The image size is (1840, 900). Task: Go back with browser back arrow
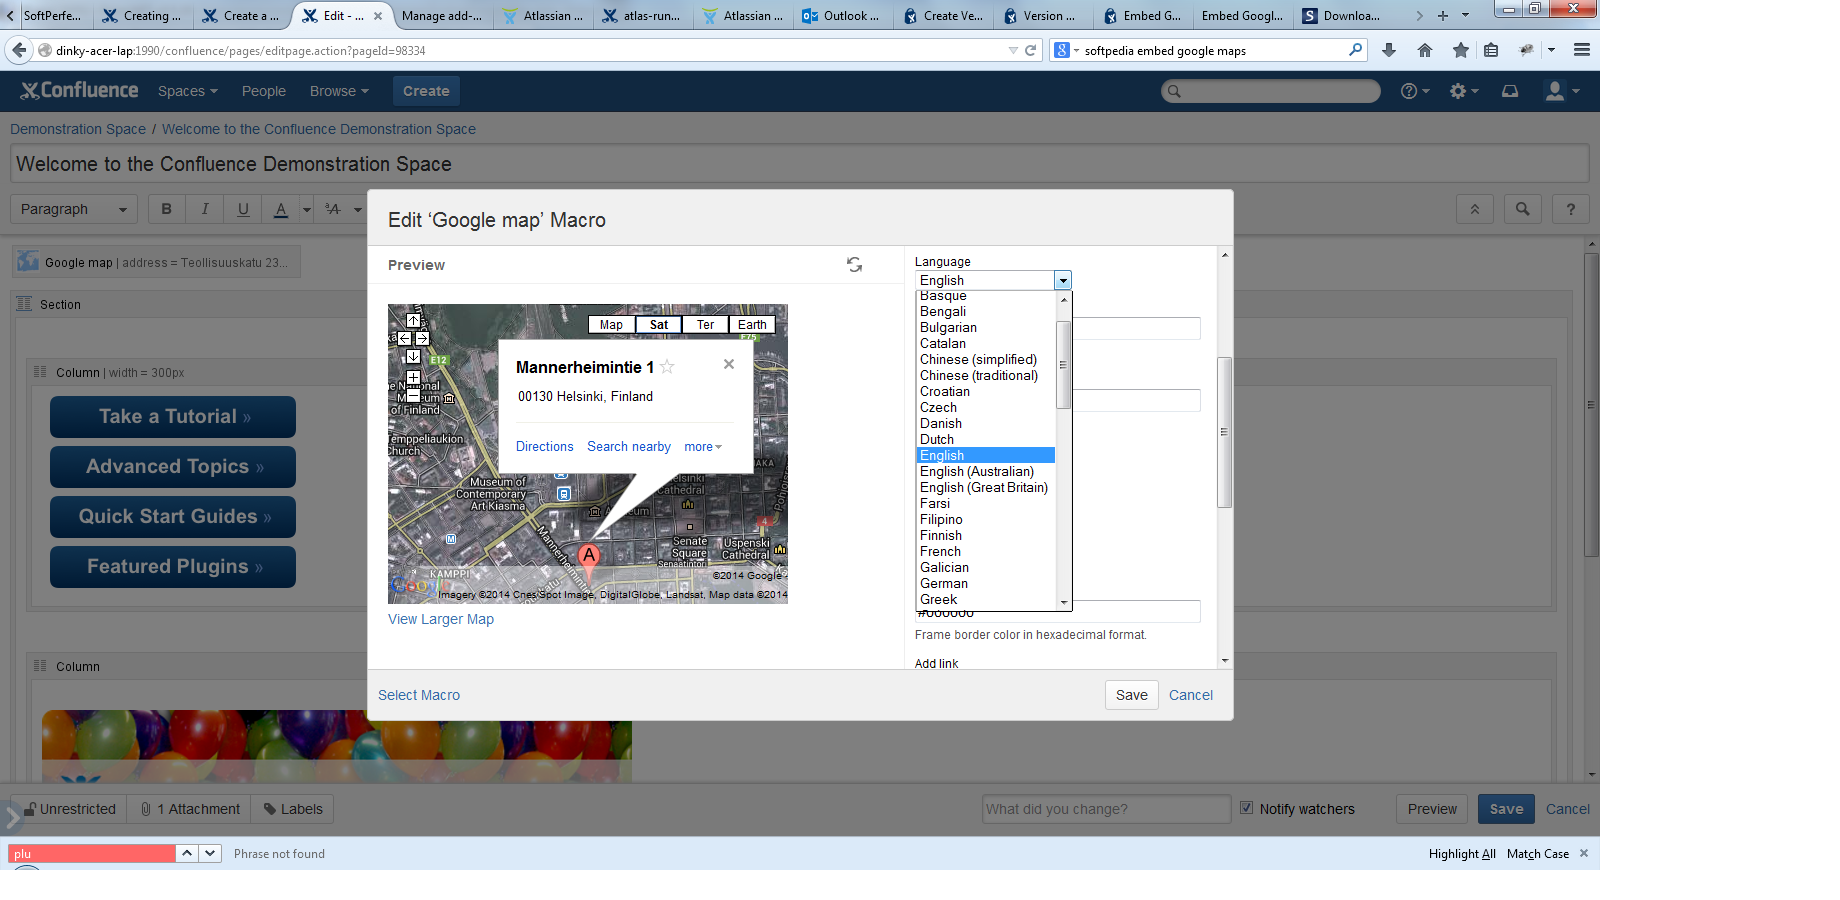point(19,50)
